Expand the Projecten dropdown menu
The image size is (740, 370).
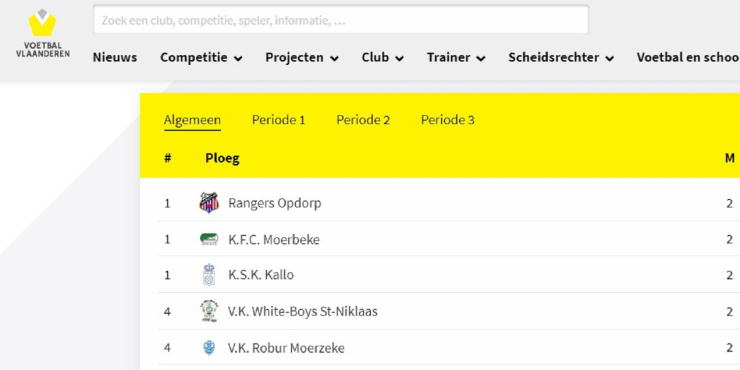pos(302,58)
